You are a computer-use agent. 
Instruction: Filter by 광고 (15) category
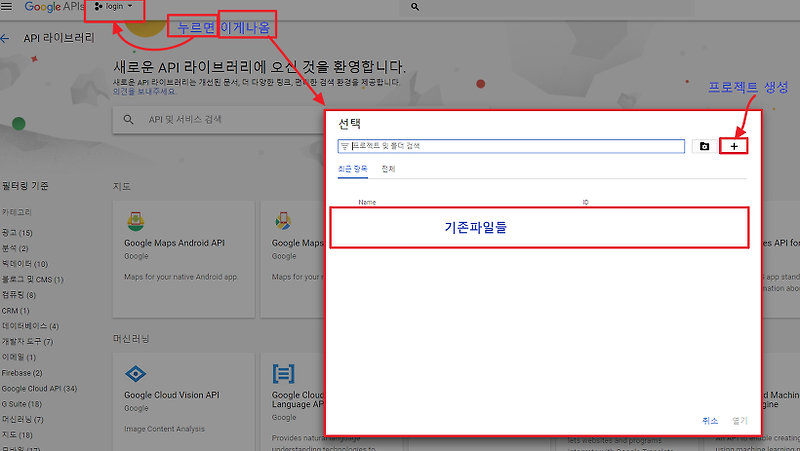pyautogui.click(x=17, y=233)
